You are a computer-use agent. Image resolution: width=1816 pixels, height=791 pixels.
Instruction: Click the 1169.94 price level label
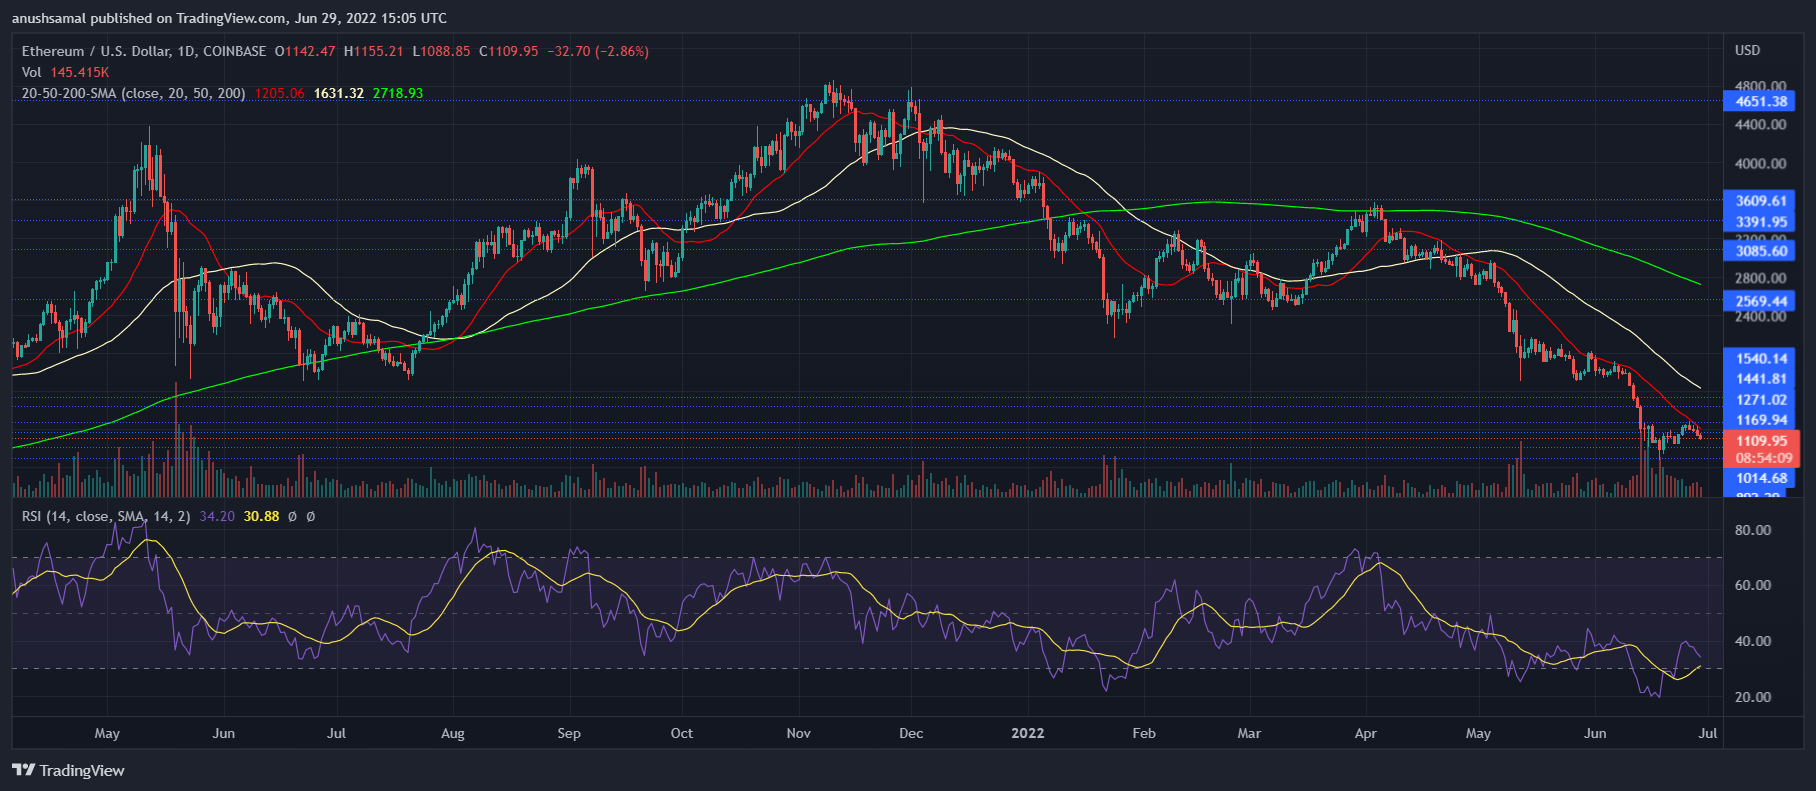(1761, 420)
